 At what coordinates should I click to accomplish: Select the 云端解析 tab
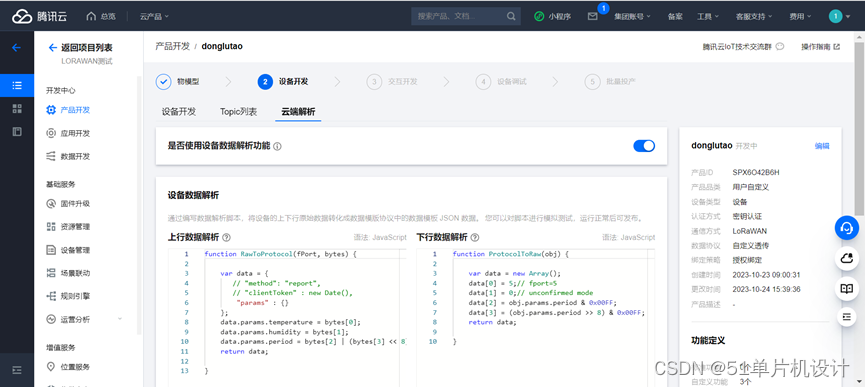(x=298, y=111)
